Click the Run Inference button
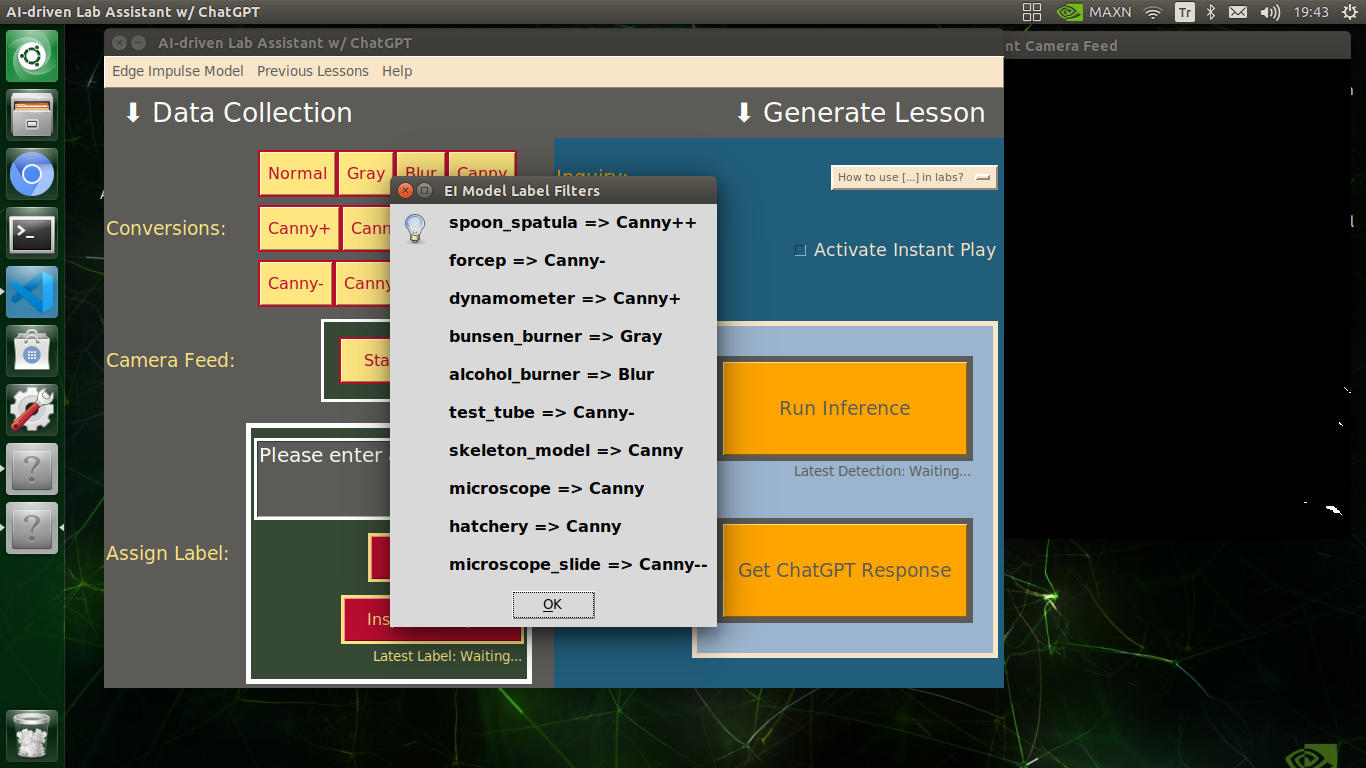 [845, 408]
